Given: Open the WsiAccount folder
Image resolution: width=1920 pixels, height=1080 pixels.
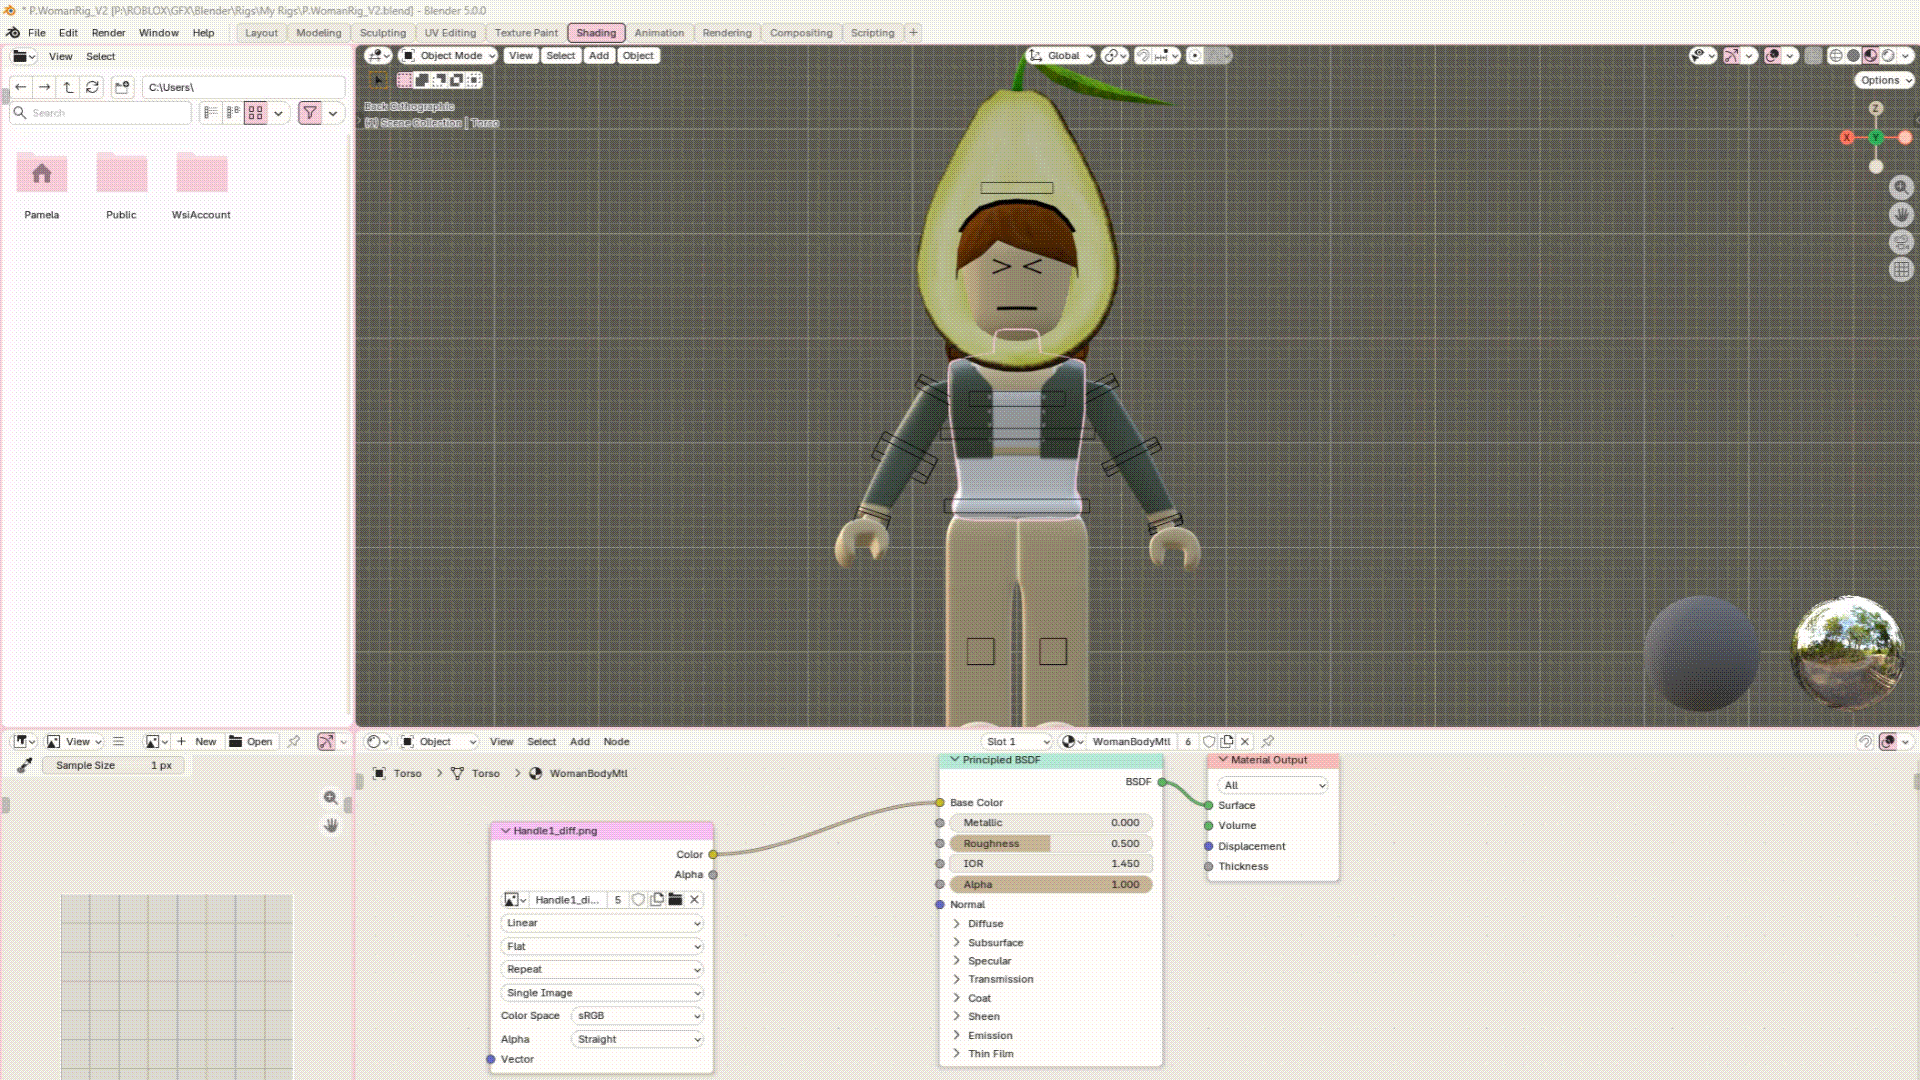Looking at the screenshot, I should [x=201, y=185].
